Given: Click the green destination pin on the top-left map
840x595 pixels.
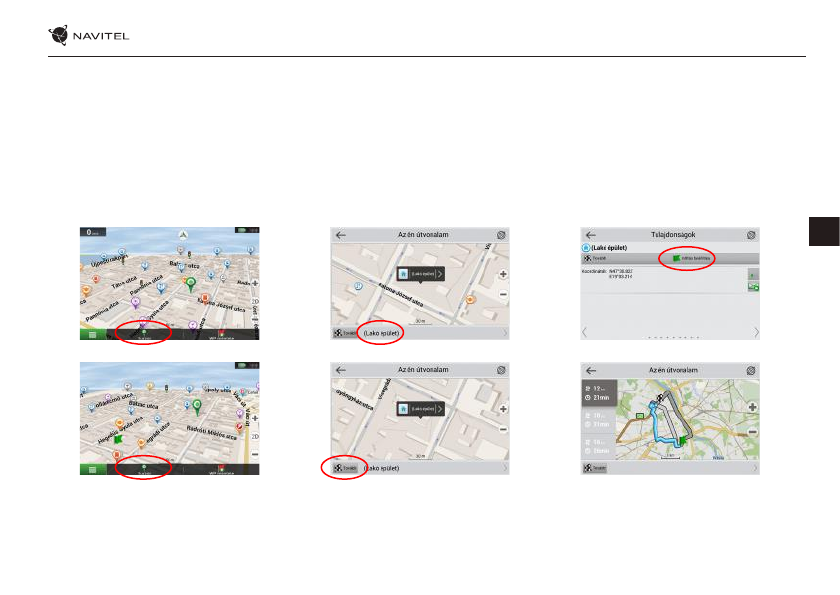Looking at the screenshot, I should click(191, 285).
